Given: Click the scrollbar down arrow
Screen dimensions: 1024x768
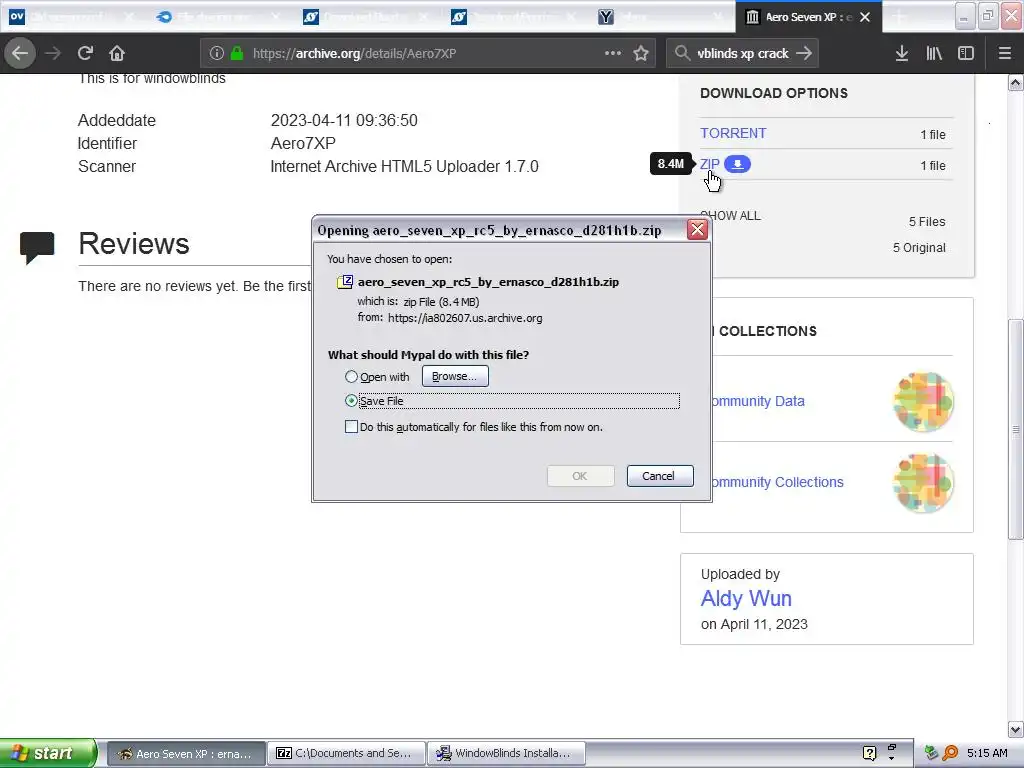Looking at the screenshot, I should click(x=1016, y=729).
